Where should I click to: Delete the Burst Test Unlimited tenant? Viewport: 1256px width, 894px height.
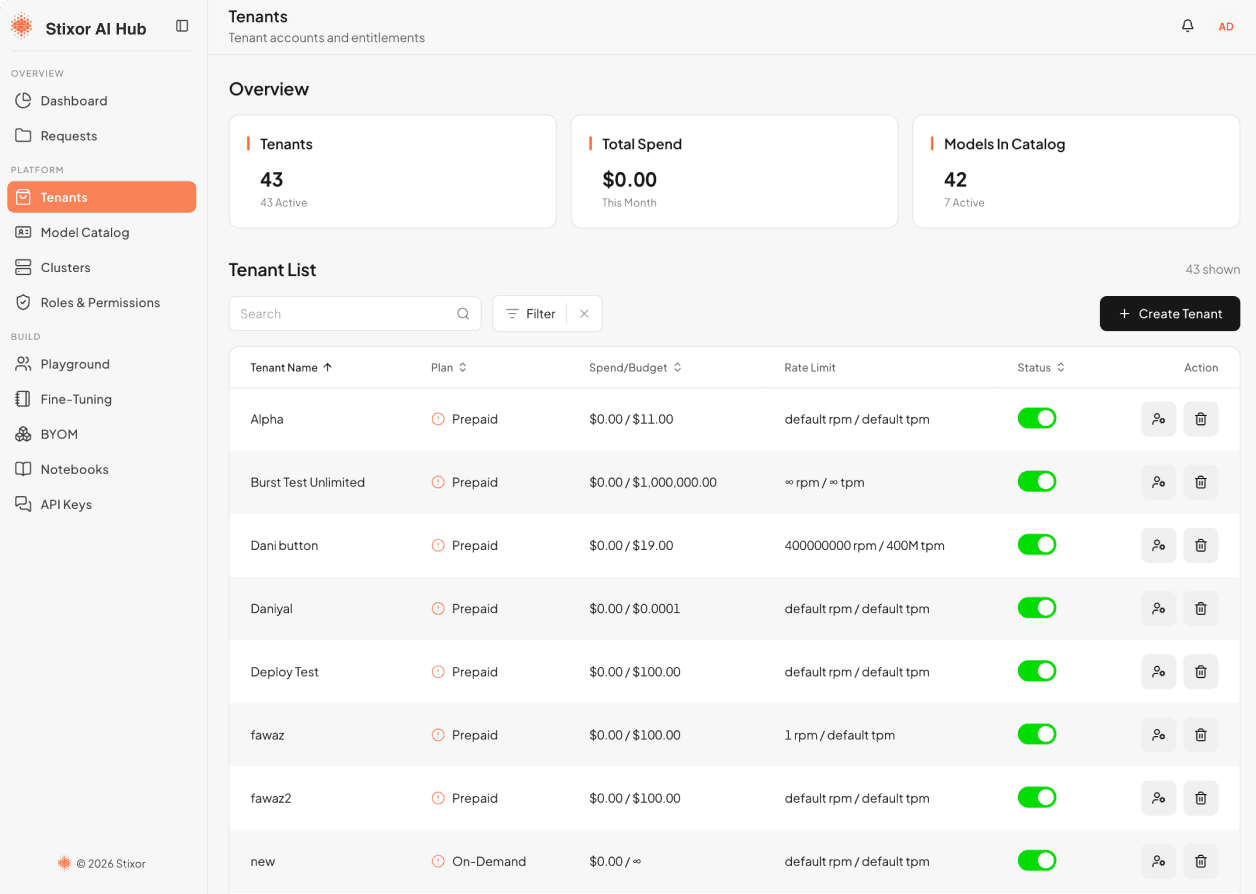(1201, 482)
